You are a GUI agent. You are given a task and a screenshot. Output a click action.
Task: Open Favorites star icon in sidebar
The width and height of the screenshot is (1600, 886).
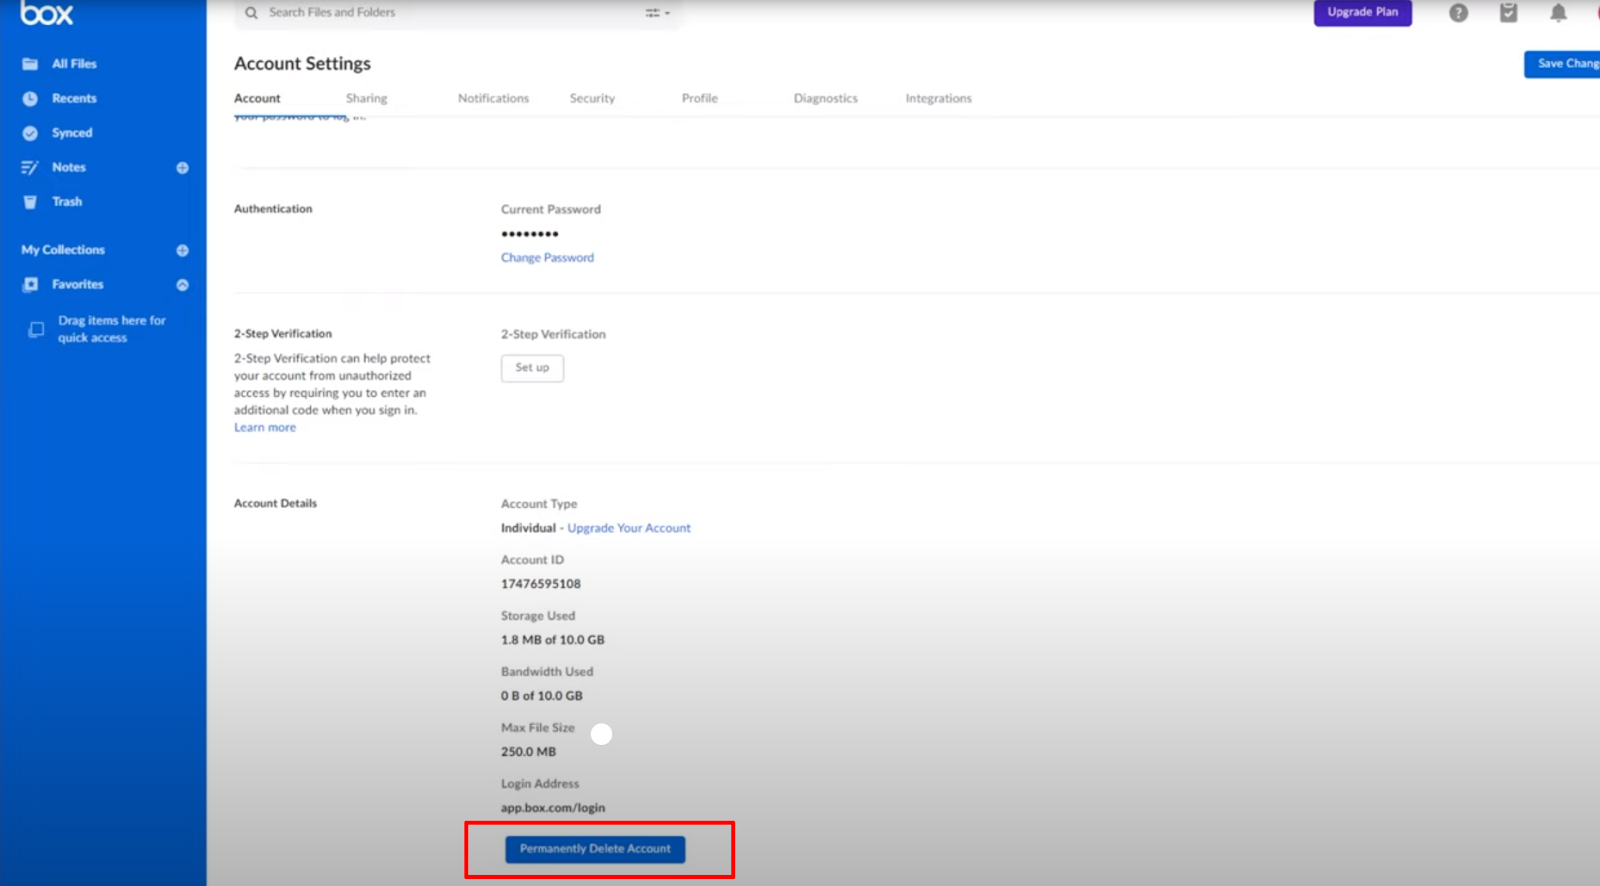point(30,285)
